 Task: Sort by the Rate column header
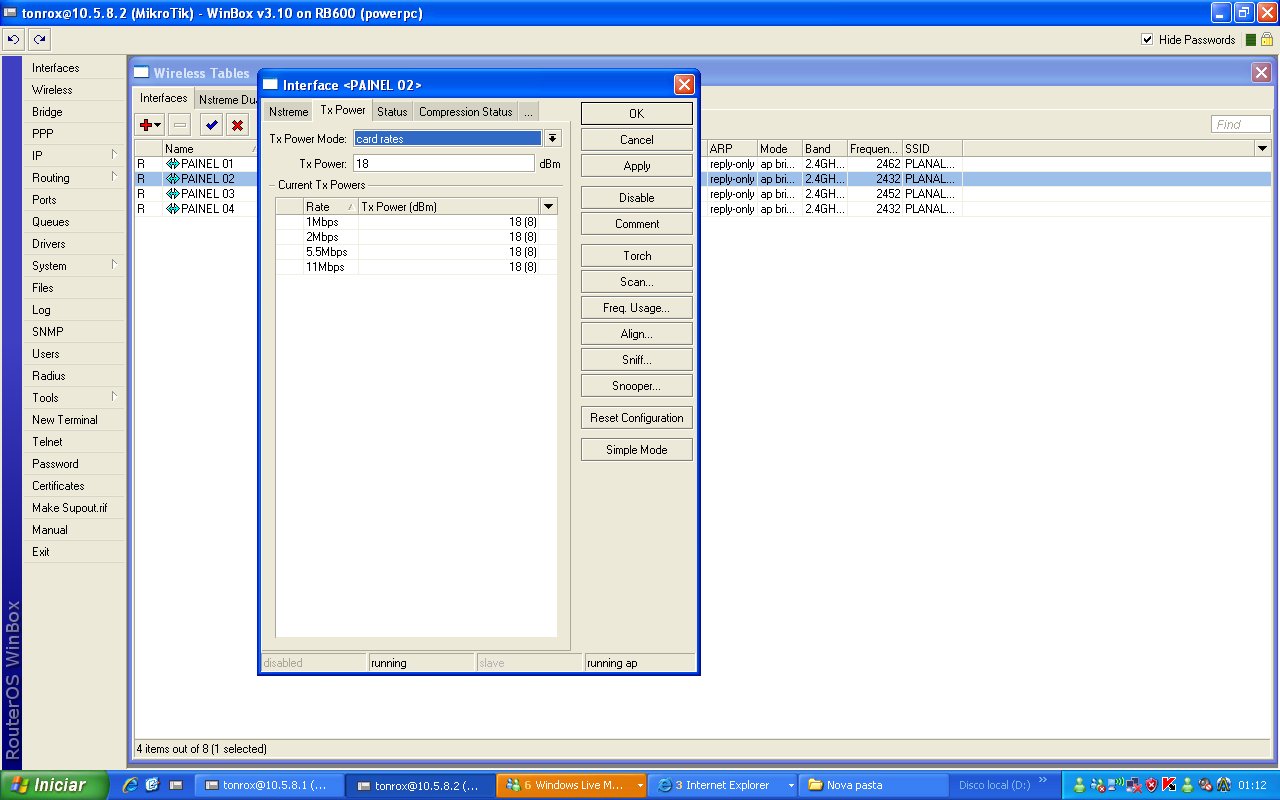pyautogui.click(x=330, y=206)
